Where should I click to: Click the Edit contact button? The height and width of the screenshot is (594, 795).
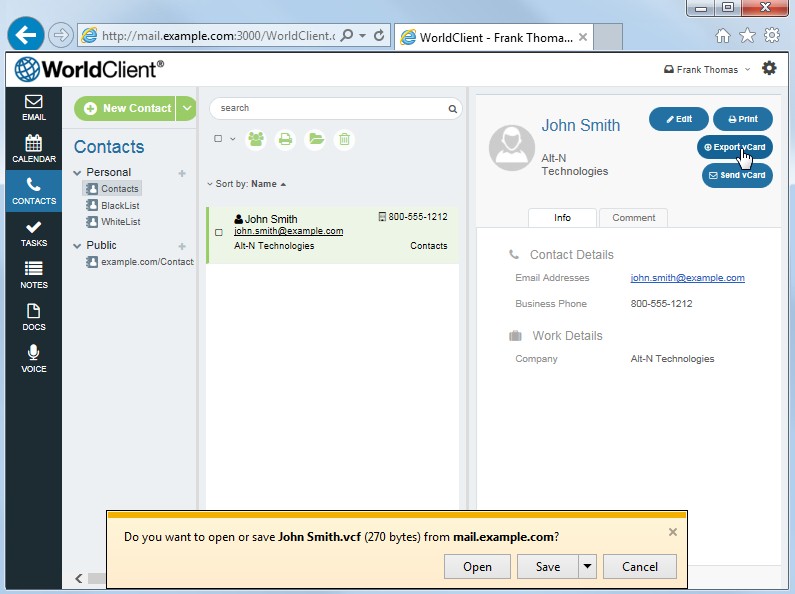point(679,119)
